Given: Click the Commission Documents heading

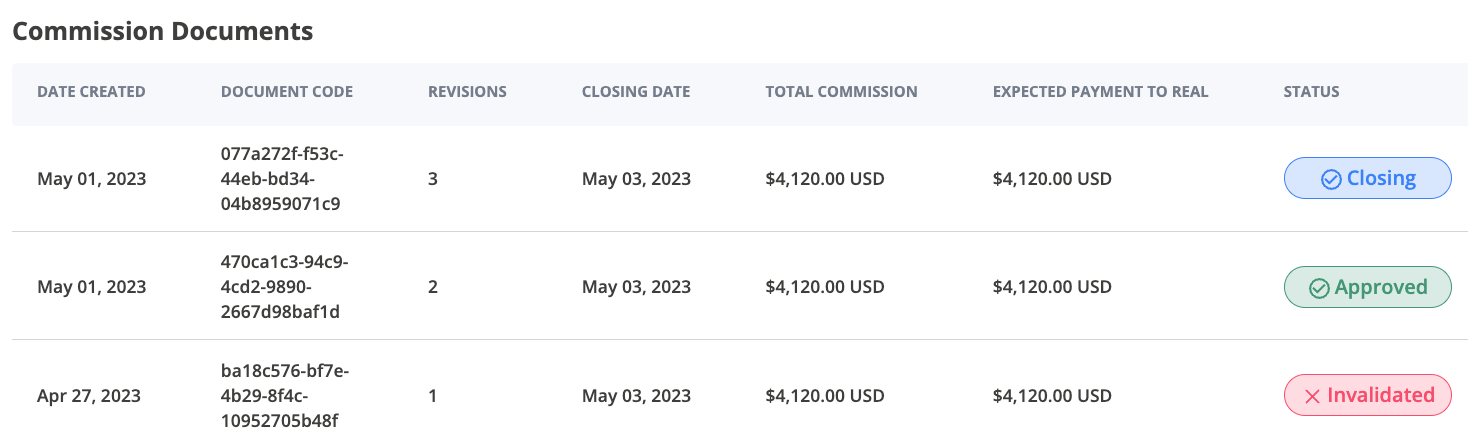Looking at the screenshot, I should point(163,31).
